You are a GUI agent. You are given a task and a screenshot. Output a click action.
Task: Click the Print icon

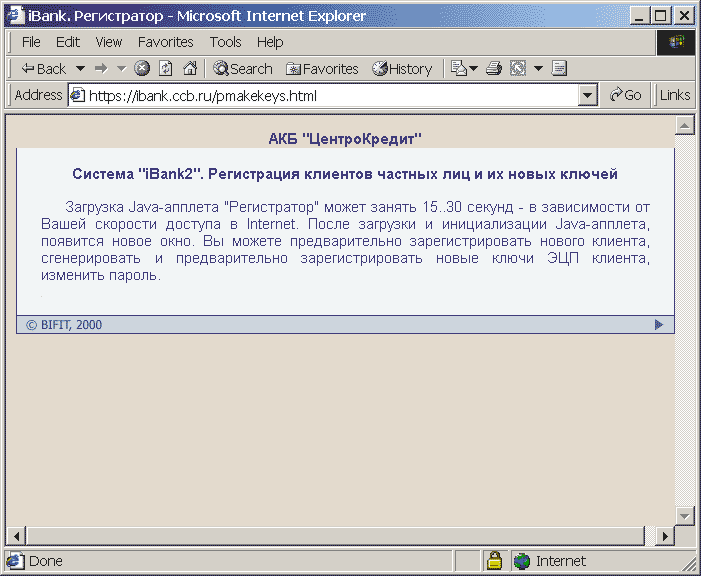pos(494,68)
